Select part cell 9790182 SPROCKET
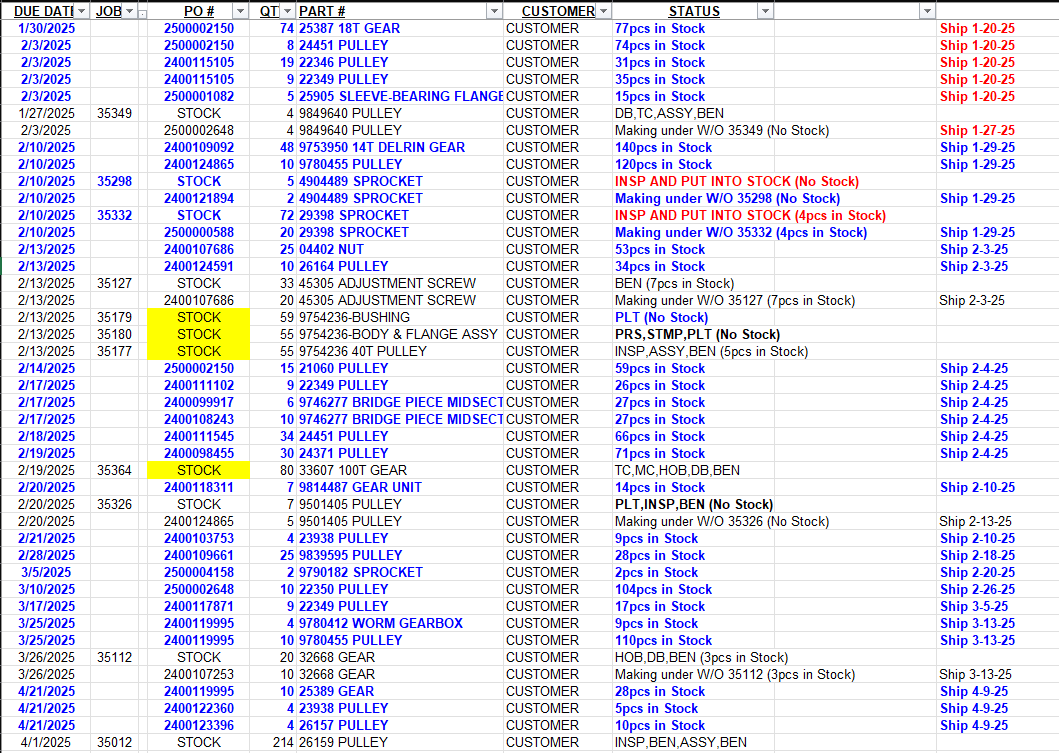1059x753 pixels. 400,573
